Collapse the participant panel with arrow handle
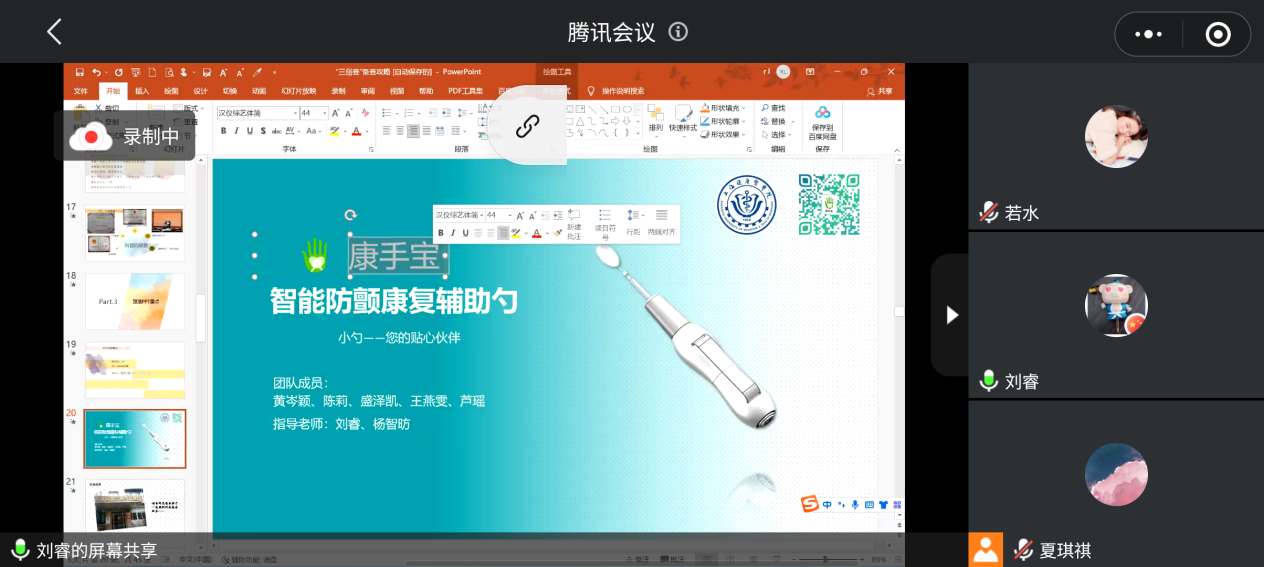 951,315
